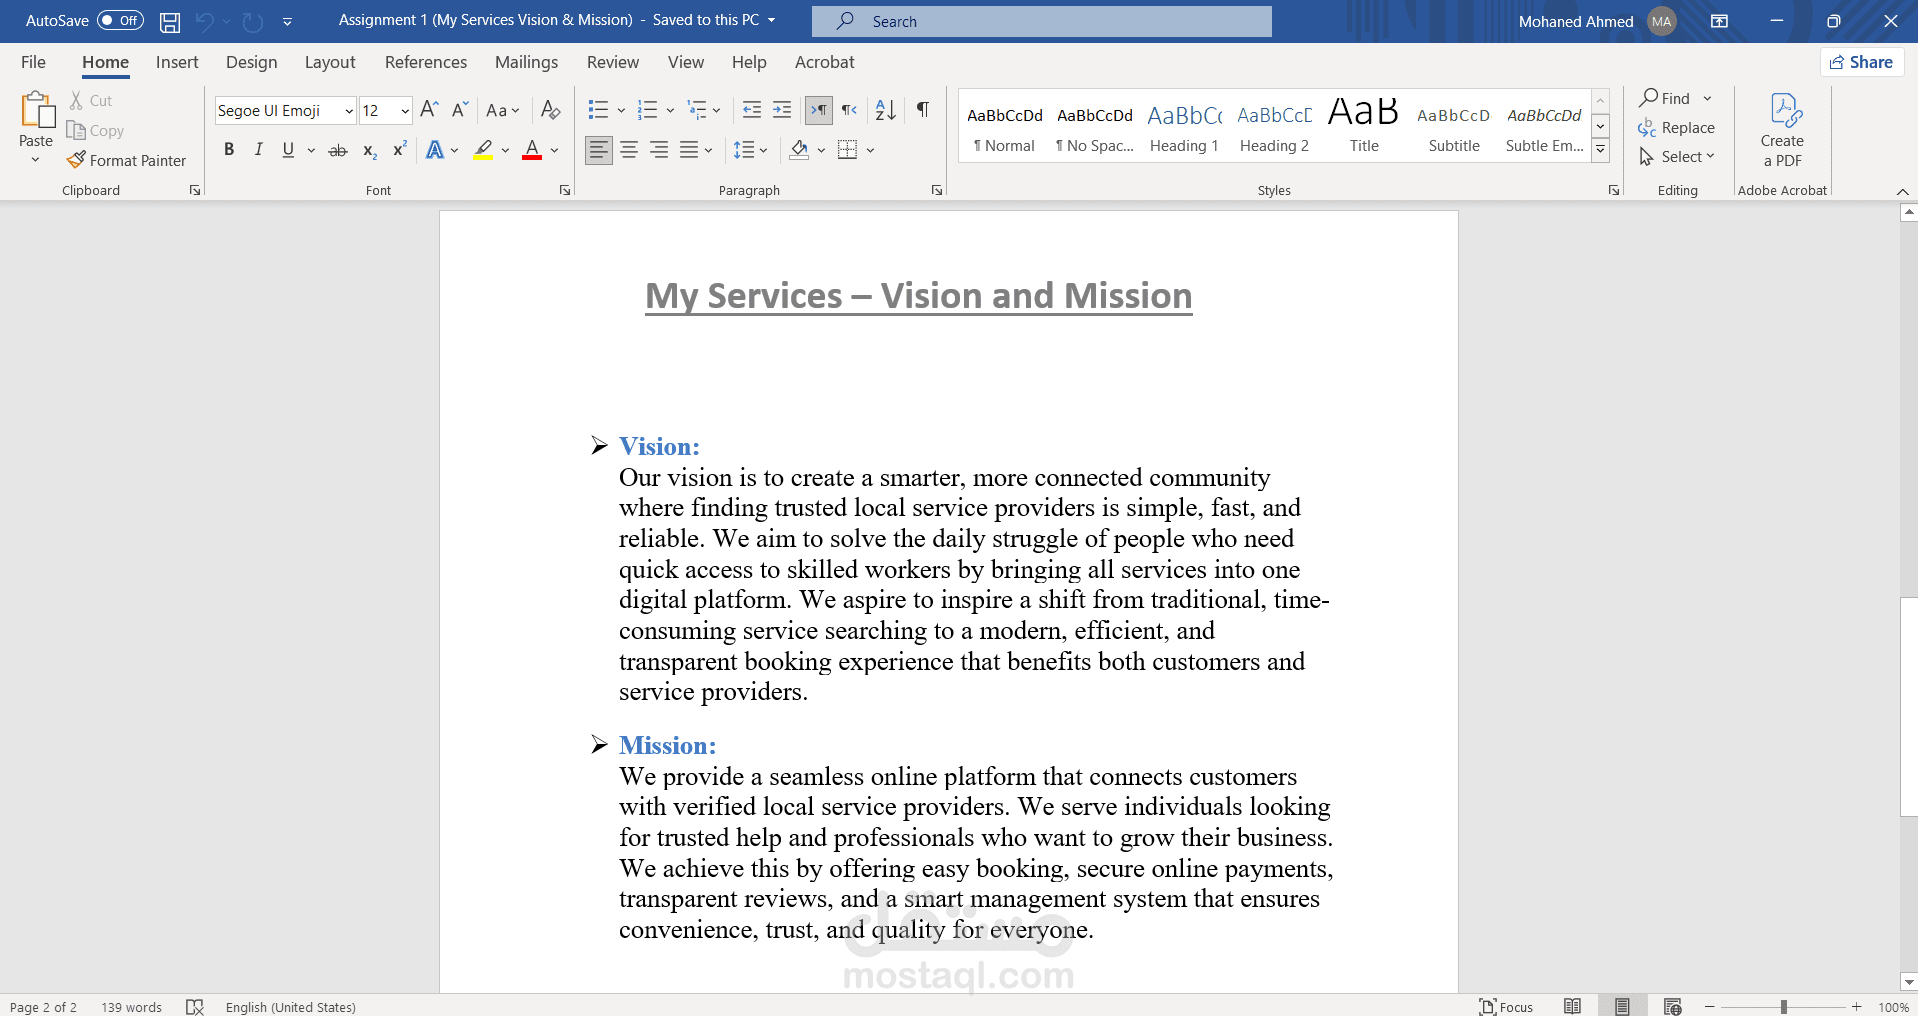The height and width of the screenshot is (1016, 1918).
Task: Click the Cut scissors icon
Action: click(x=76, y=100)
